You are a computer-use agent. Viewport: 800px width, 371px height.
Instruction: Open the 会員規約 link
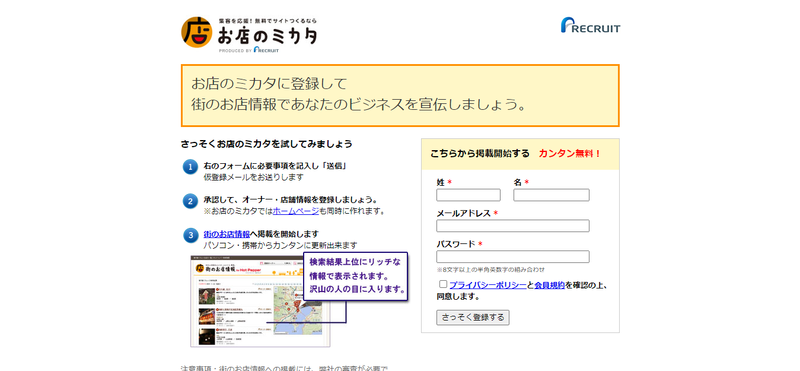point(549,285)
